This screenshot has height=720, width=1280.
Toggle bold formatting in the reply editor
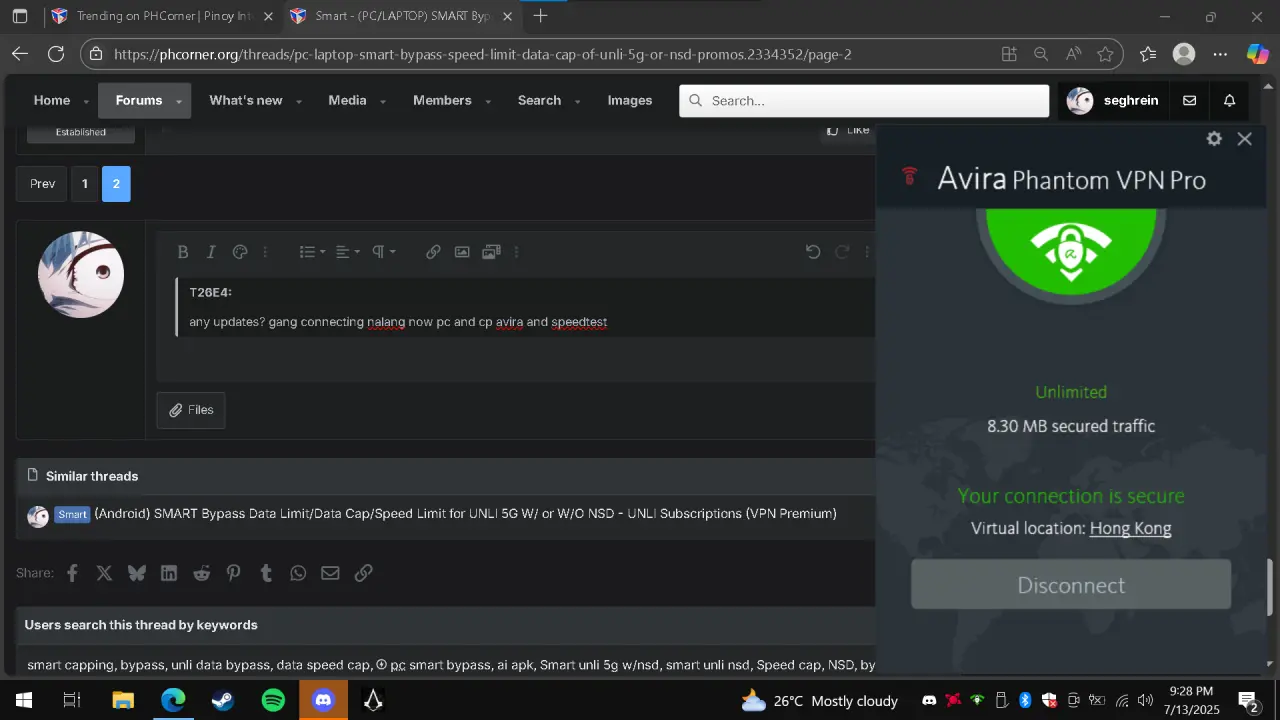(183, 252)
